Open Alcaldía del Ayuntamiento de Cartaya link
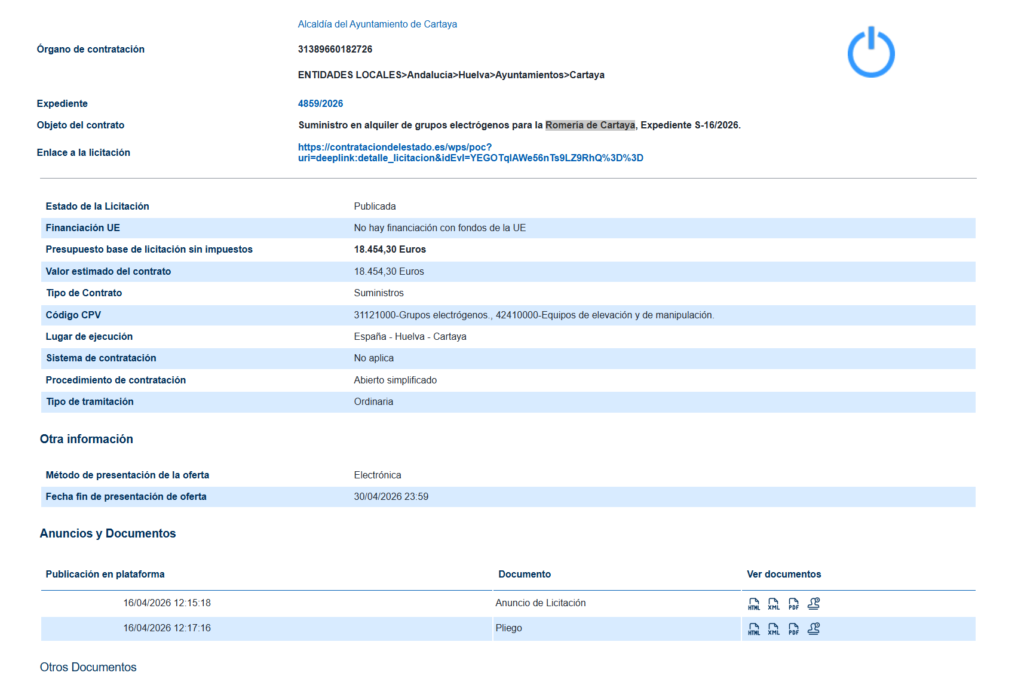This screenshot has width=1024, height=691. point(377,24)
